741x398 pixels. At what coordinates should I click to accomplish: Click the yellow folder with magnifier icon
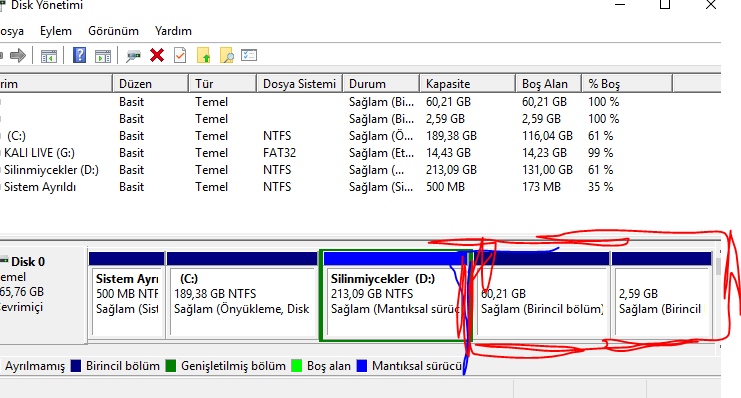point(226,55)
